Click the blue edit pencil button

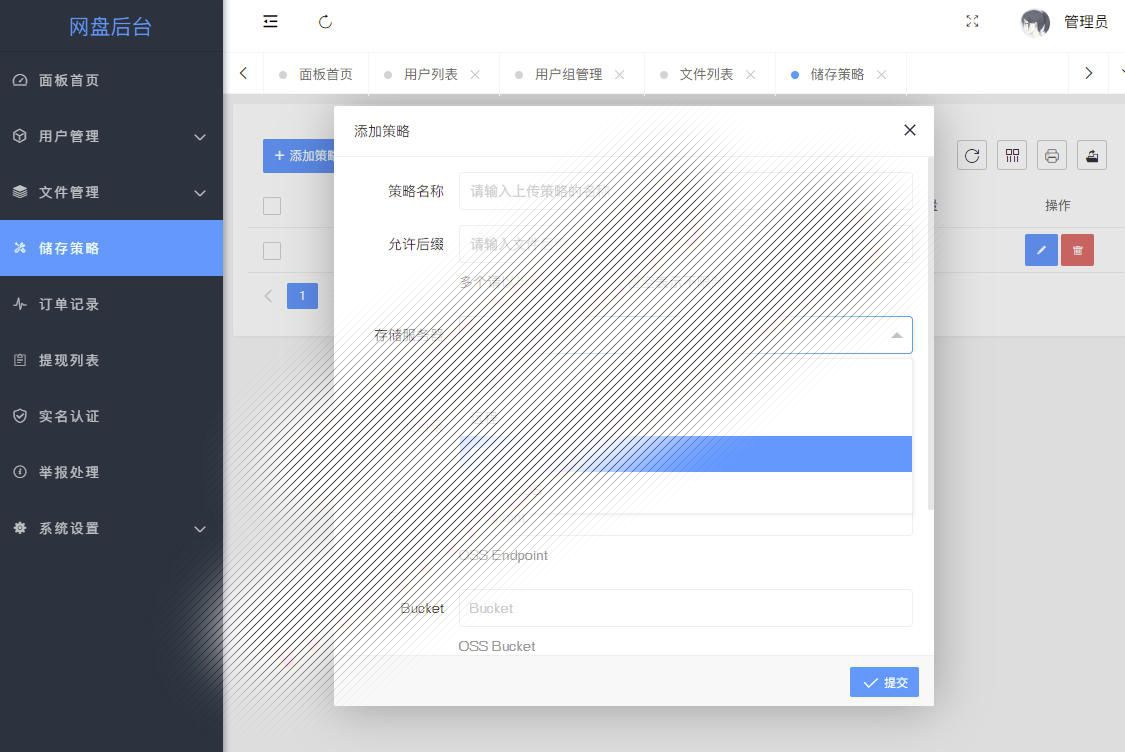tap(1041, 250)
